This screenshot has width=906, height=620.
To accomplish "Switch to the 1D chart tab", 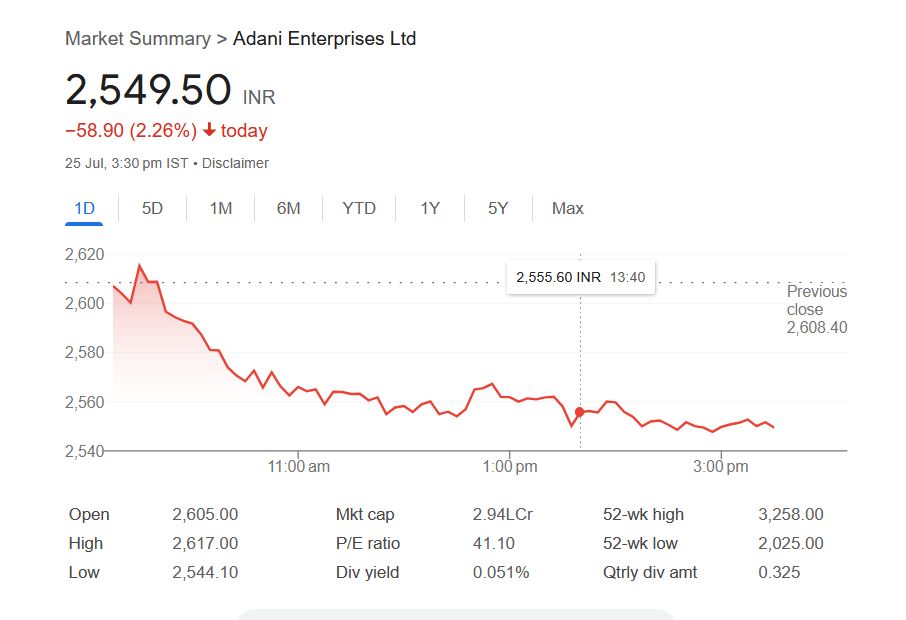I will coord(85,208).
